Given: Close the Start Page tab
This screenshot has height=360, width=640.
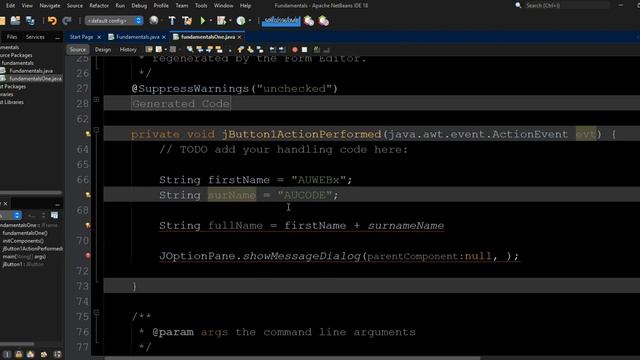Looking at the screenshot, I should pyautogui.click(x=99, y=37).
